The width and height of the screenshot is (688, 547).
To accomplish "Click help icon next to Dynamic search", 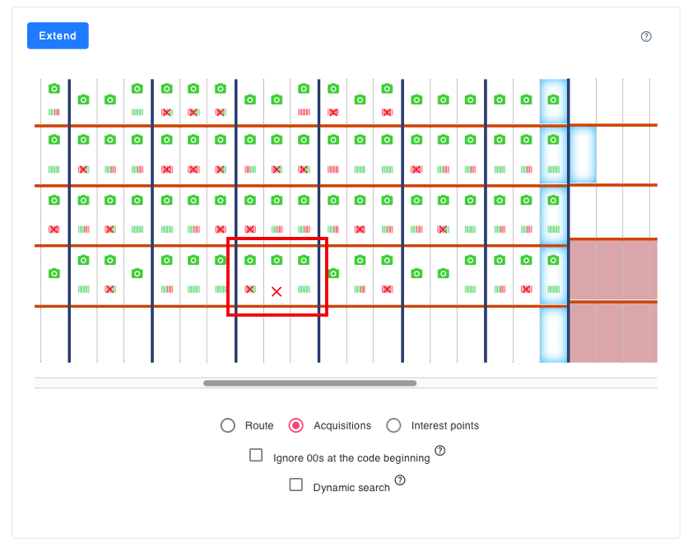I will (400, 480).
